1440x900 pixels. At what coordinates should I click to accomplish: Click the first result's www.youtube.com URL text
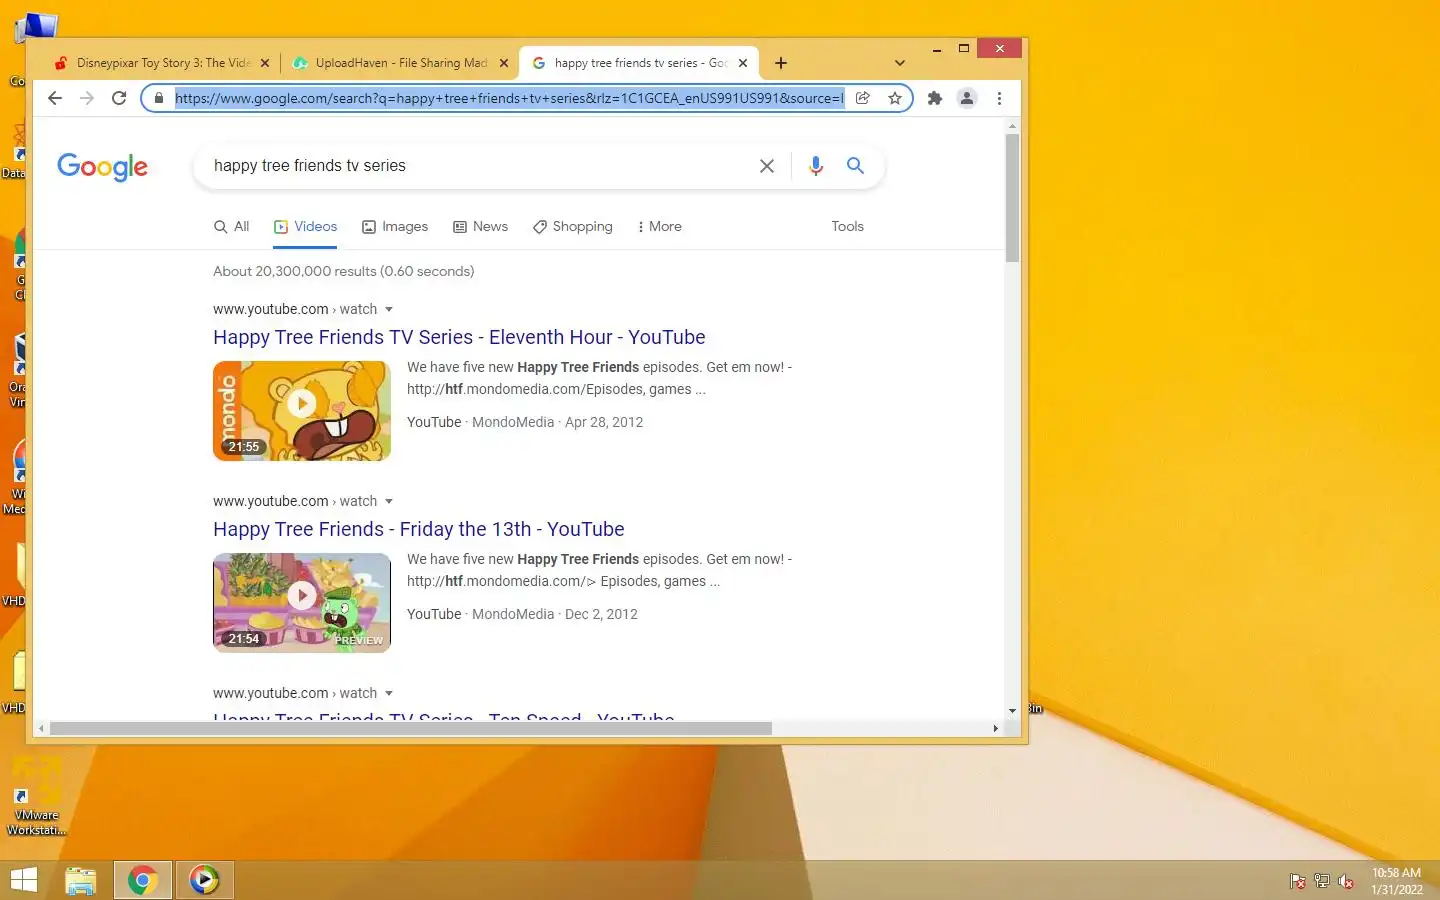(270, 309)
